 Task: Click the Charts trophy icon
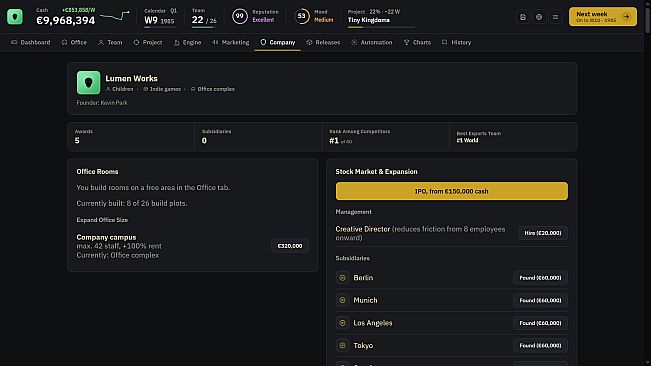(406, 42)
